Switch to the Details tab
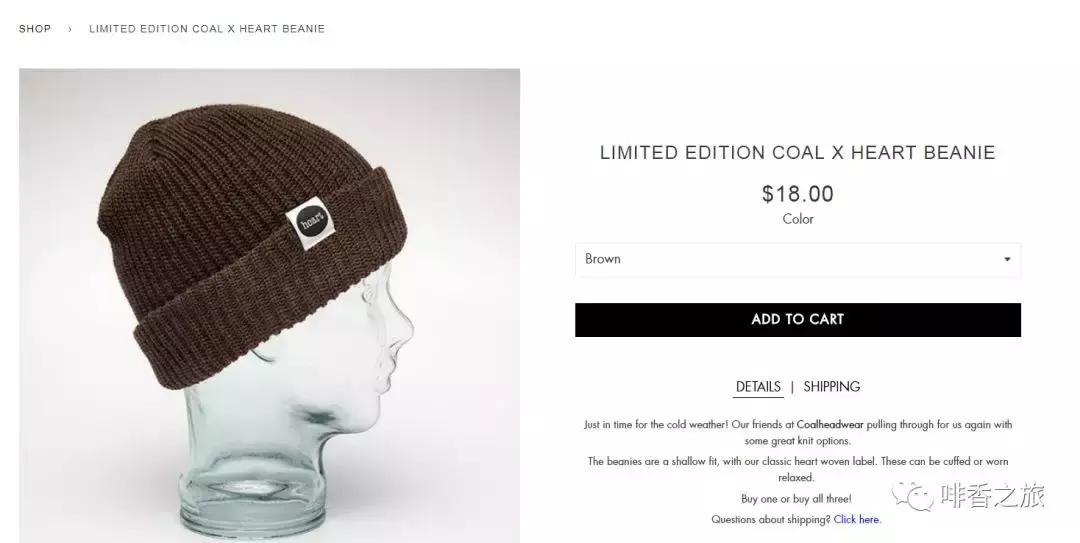 click(x=758, y=387)
